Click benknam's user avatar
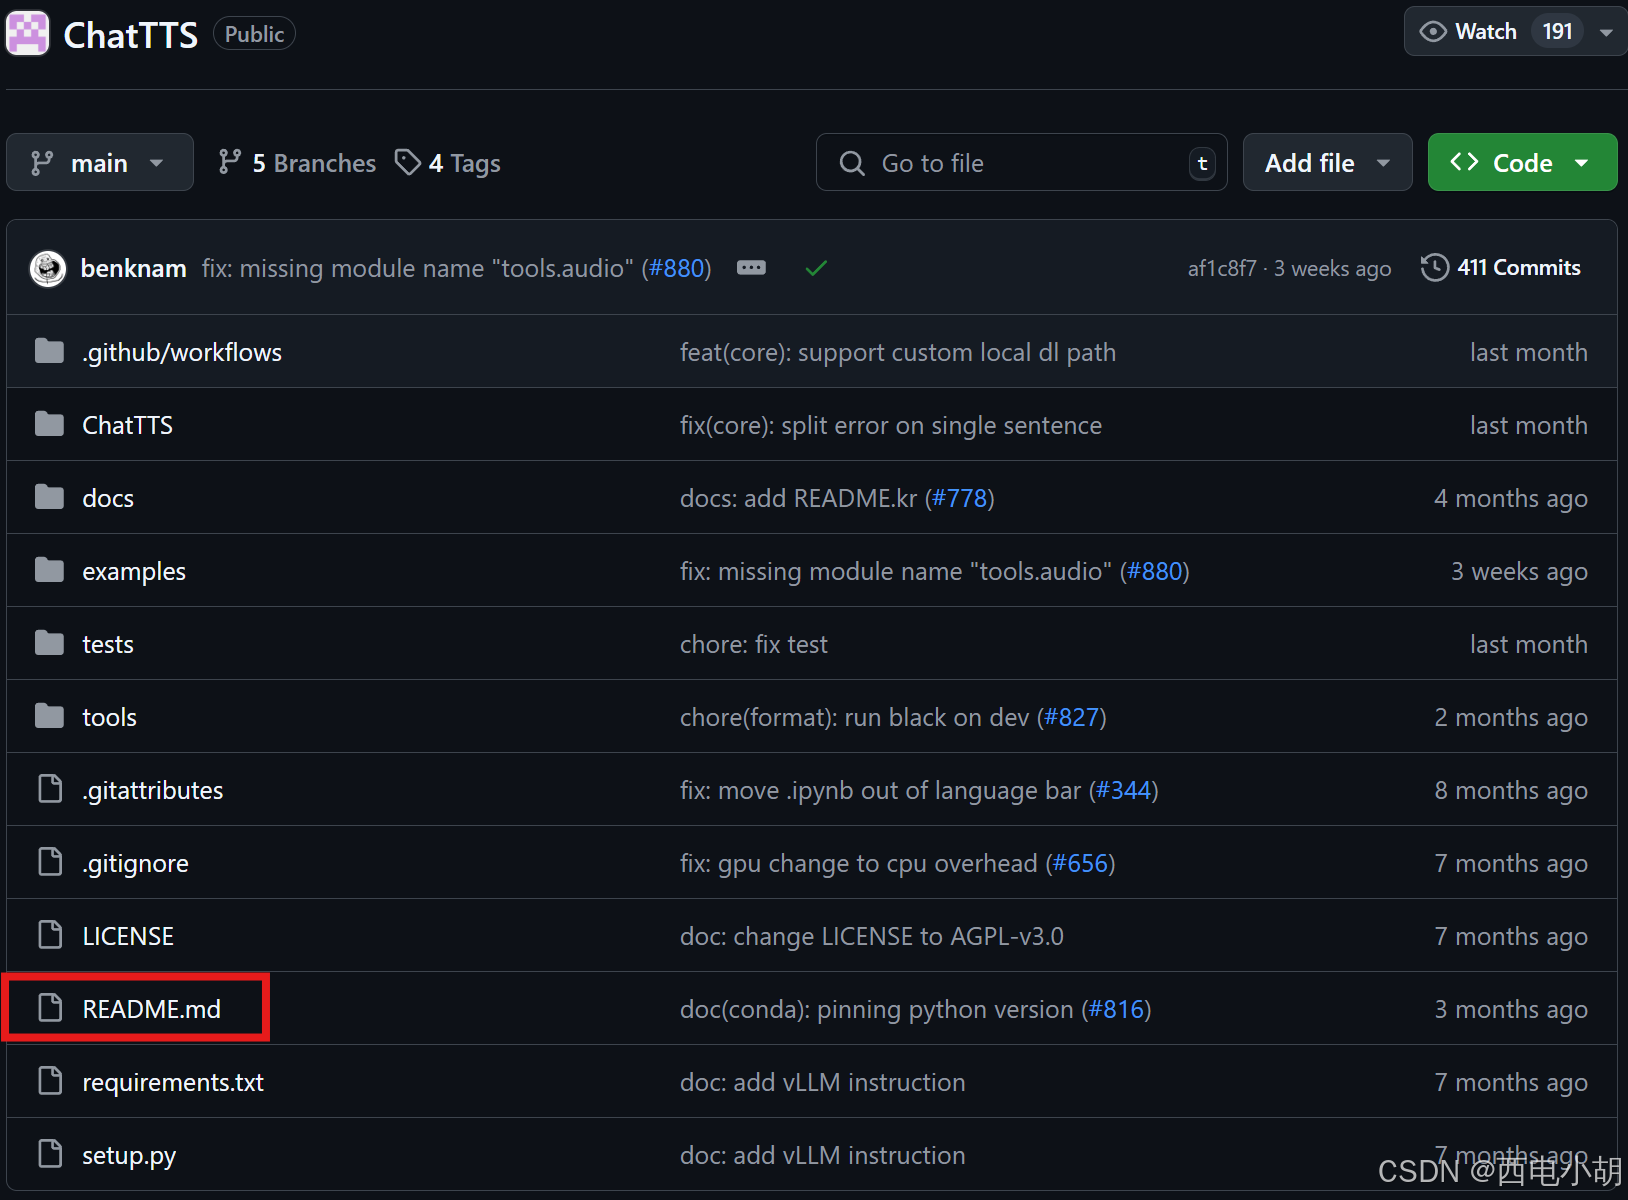 tap(48, 268)
